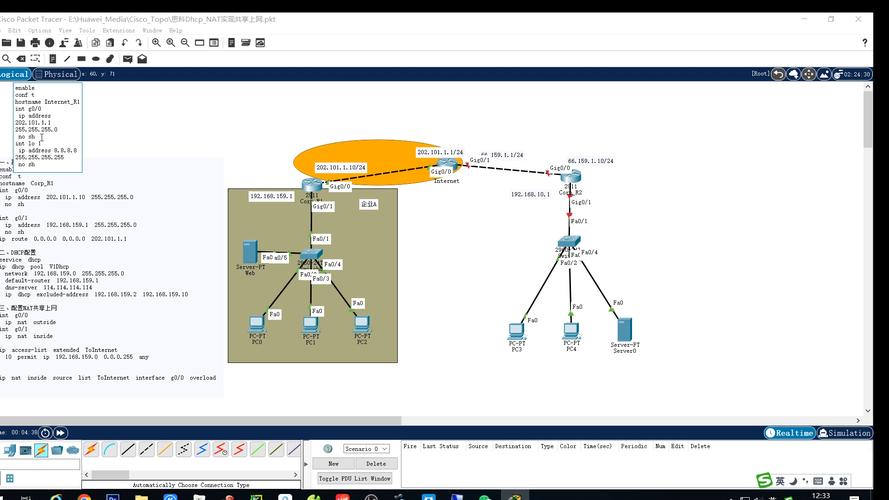Switch to Simulation mode
The height and width of the screenshot is (500, 889).
point(844,433)
